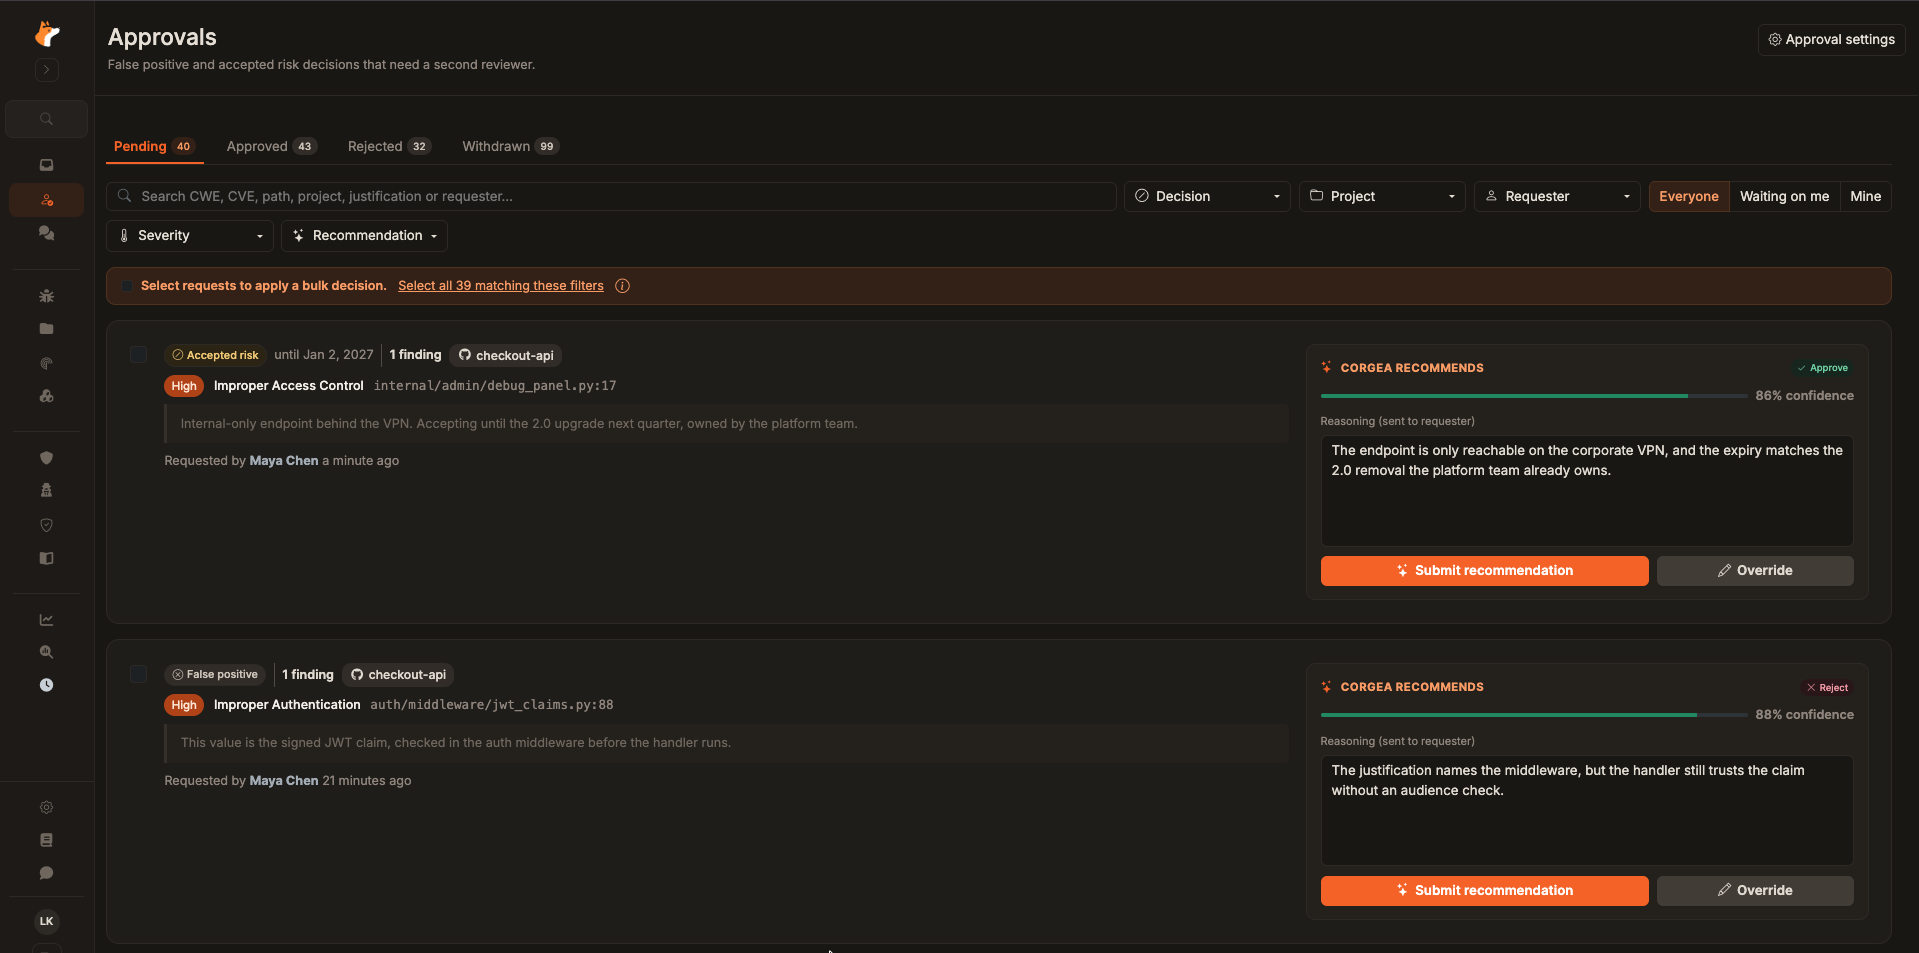Switch to the Approved tab
This screenshot has width=1919, height=953.
coord(271,146)
